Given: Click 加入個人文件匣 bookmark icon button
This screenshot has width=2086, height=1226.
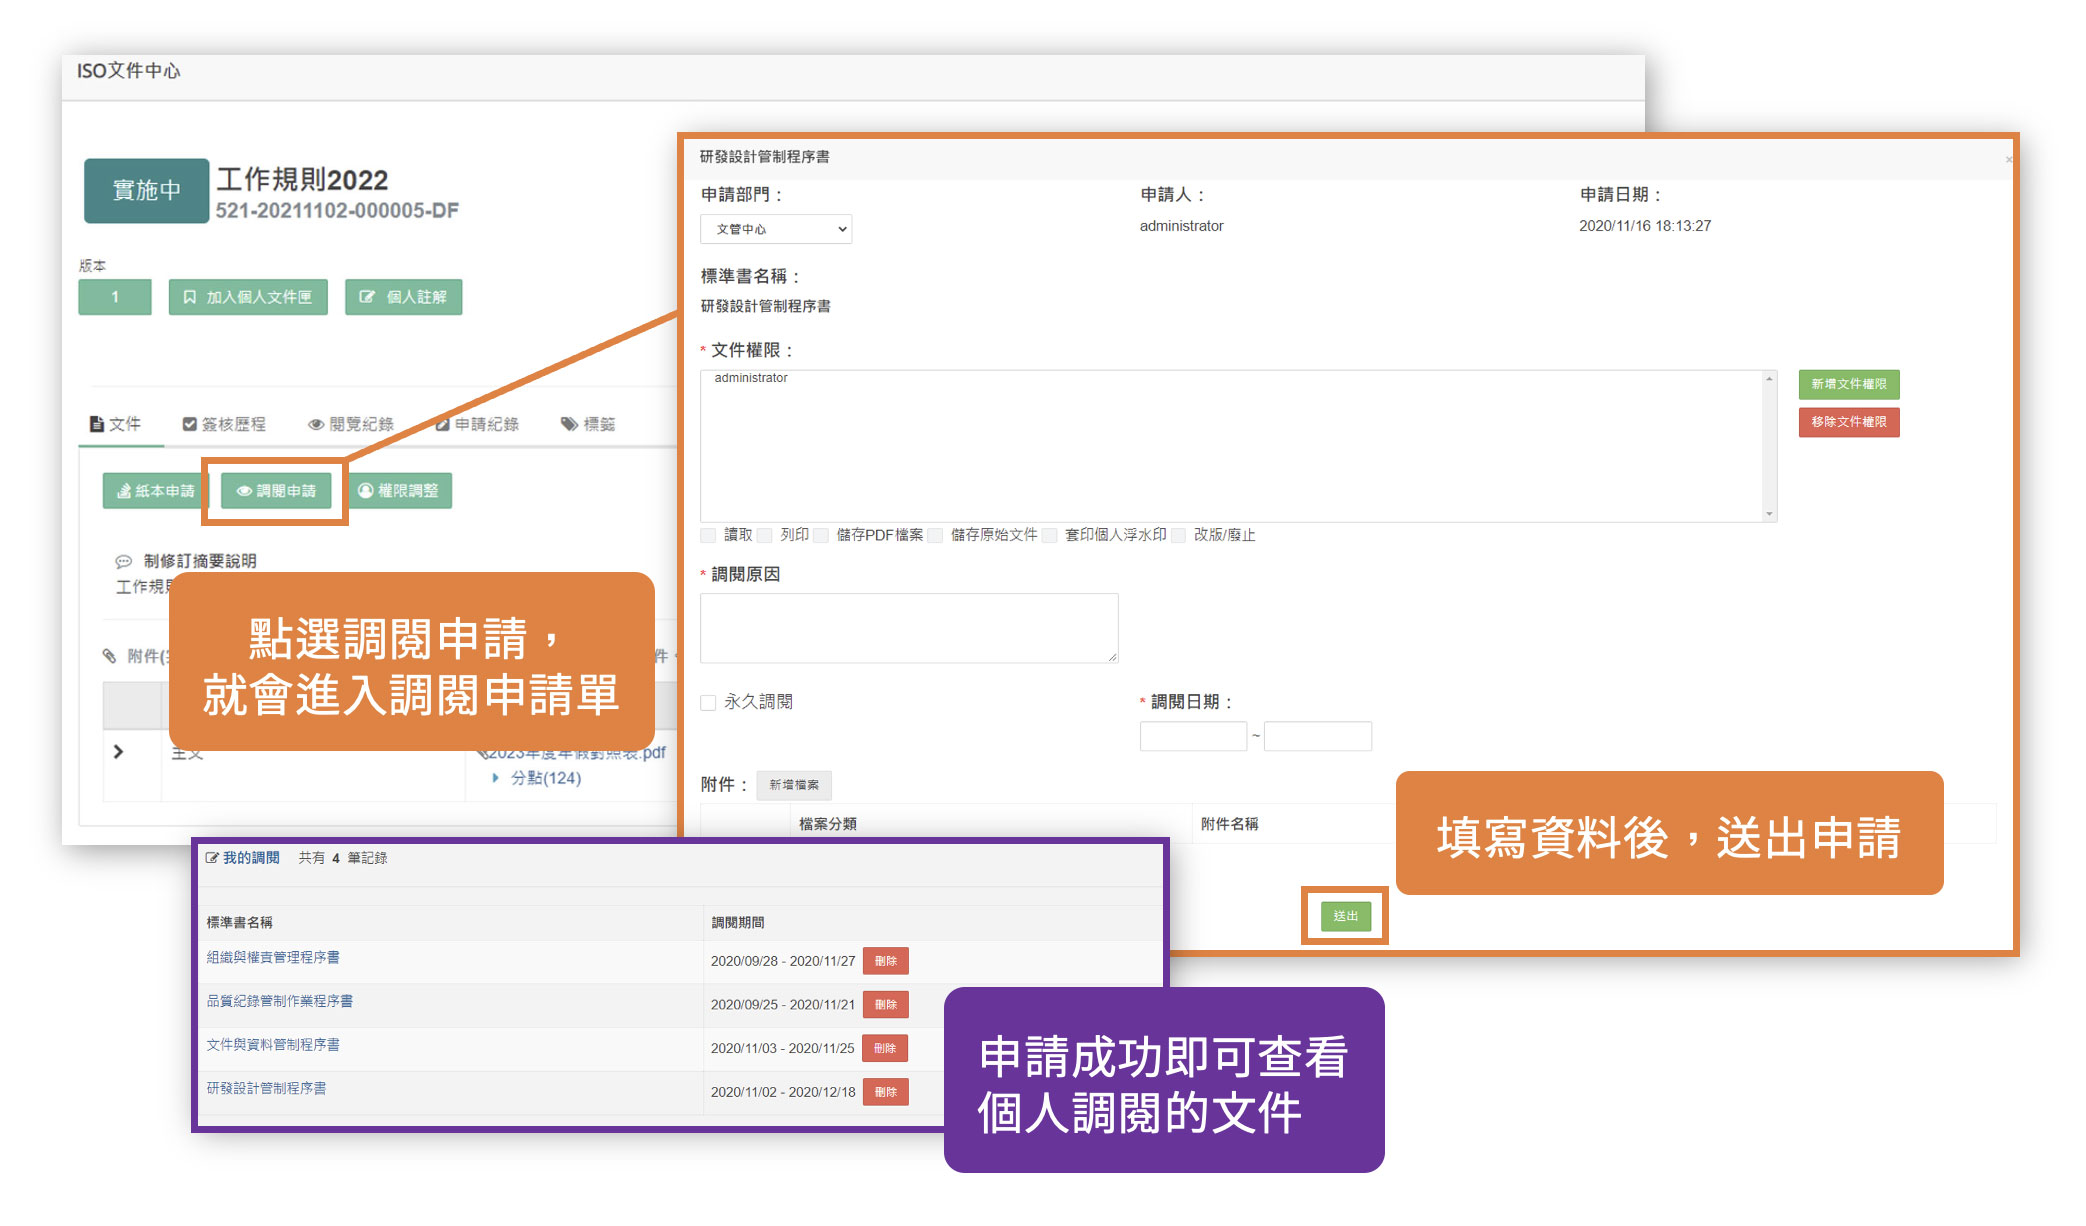Looking at the screenshot, I should point(248,297).
